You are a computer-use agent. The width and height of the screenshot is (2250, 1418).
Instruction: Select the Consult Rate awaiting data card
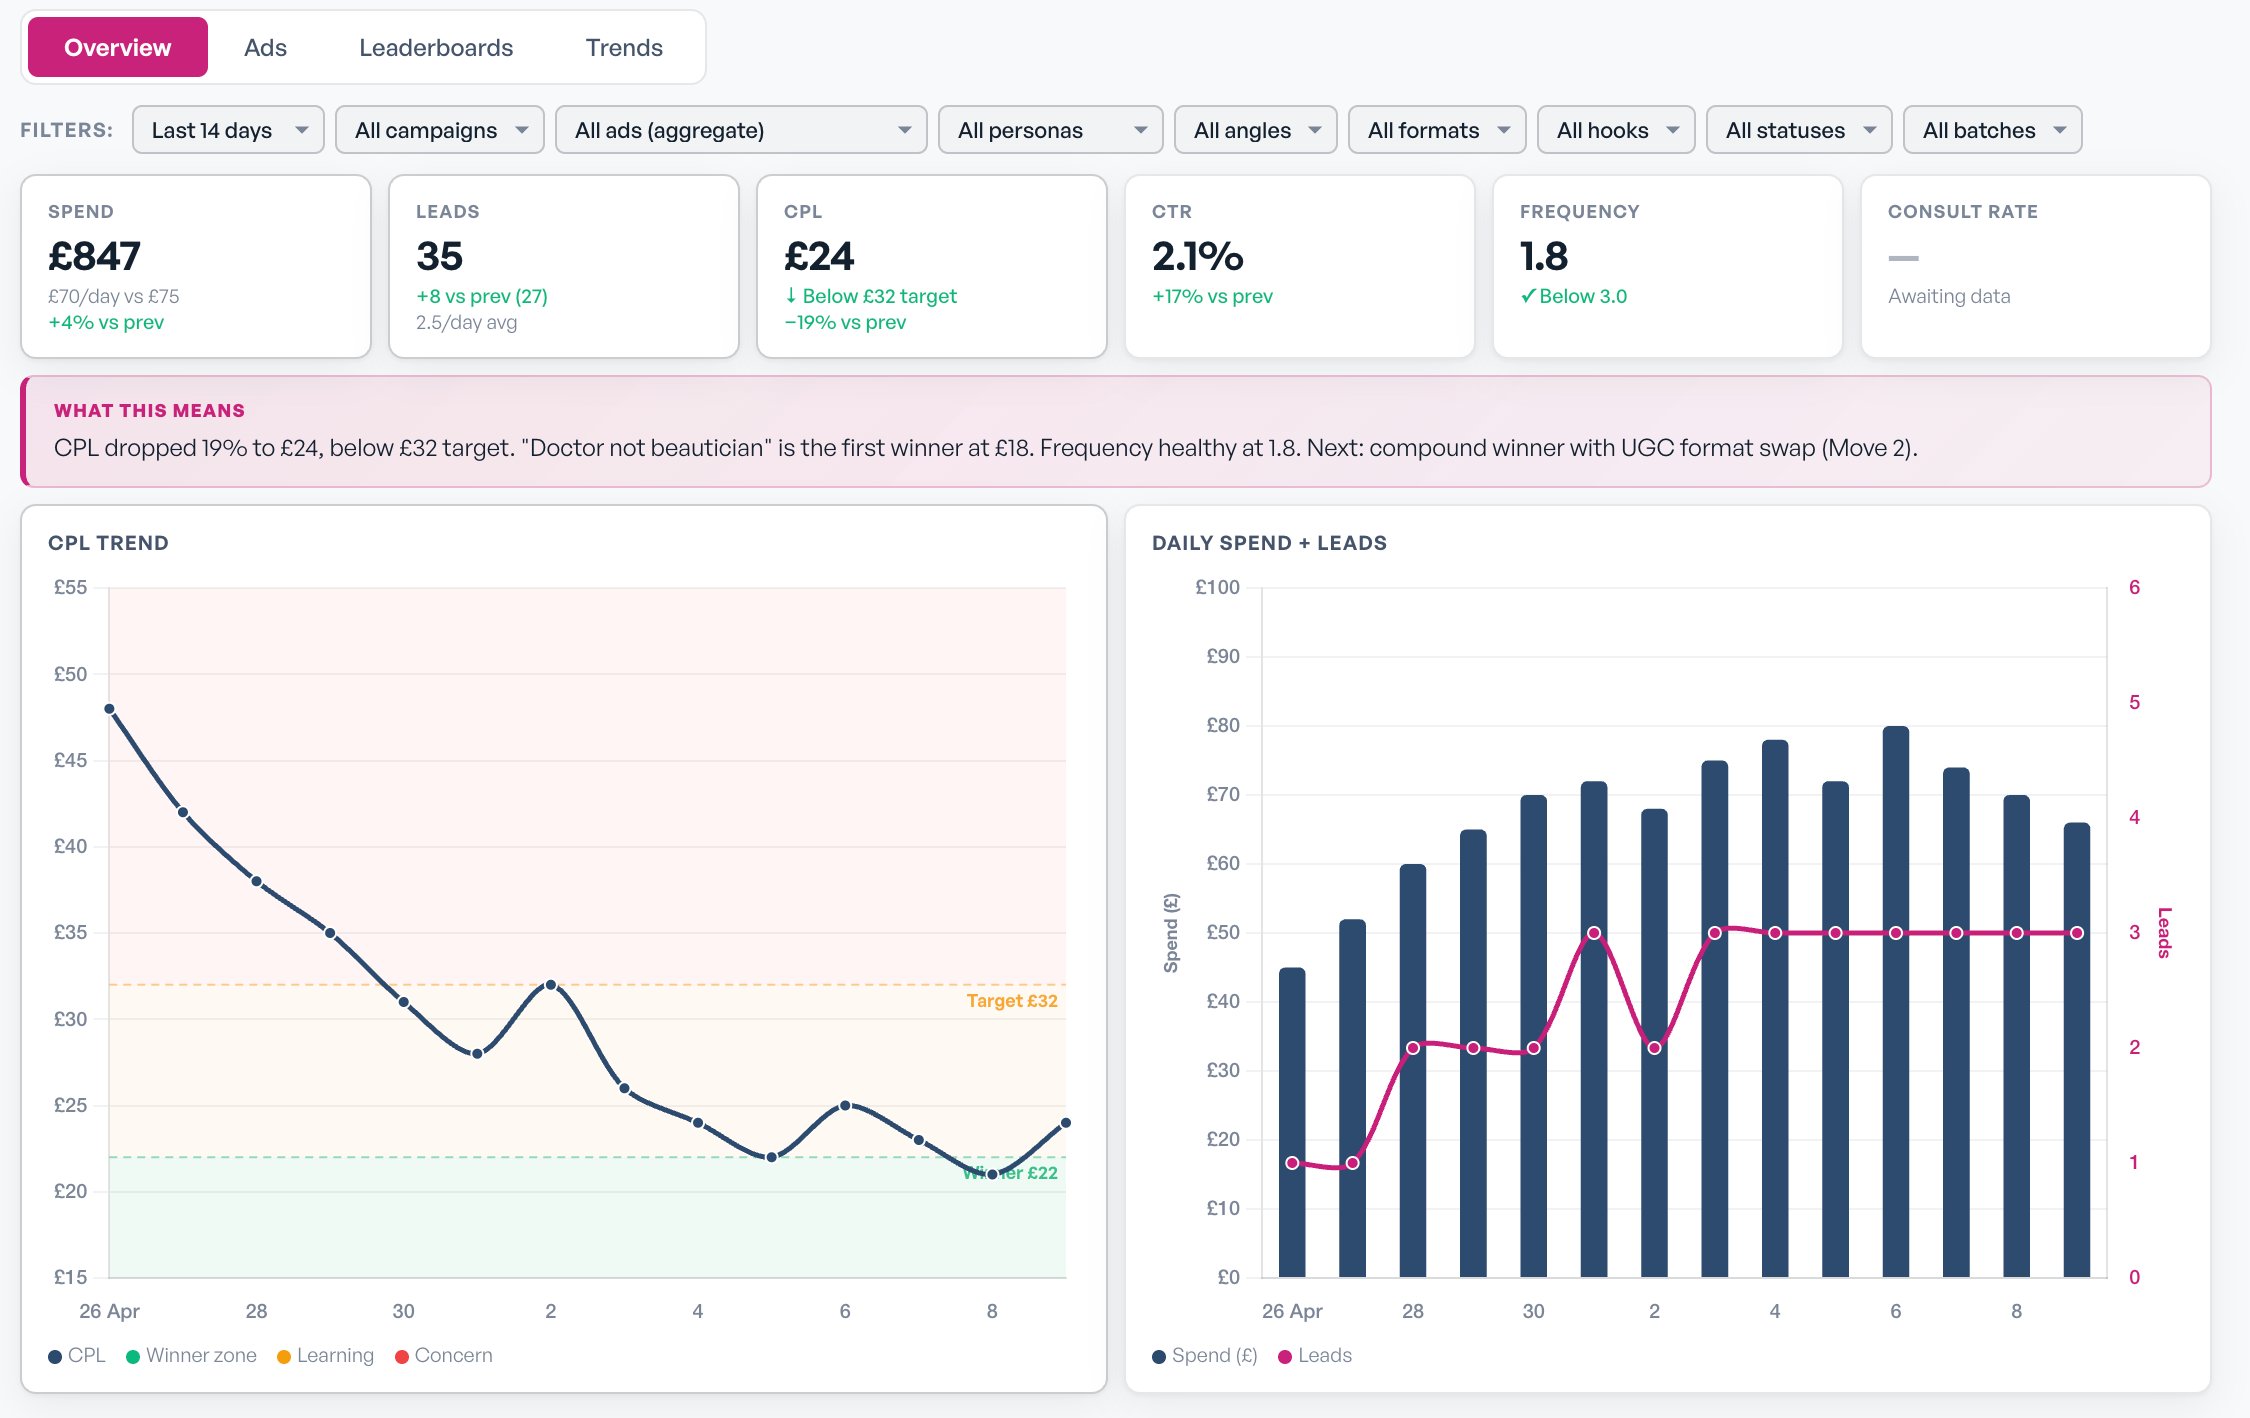[x=2036, y=266]
